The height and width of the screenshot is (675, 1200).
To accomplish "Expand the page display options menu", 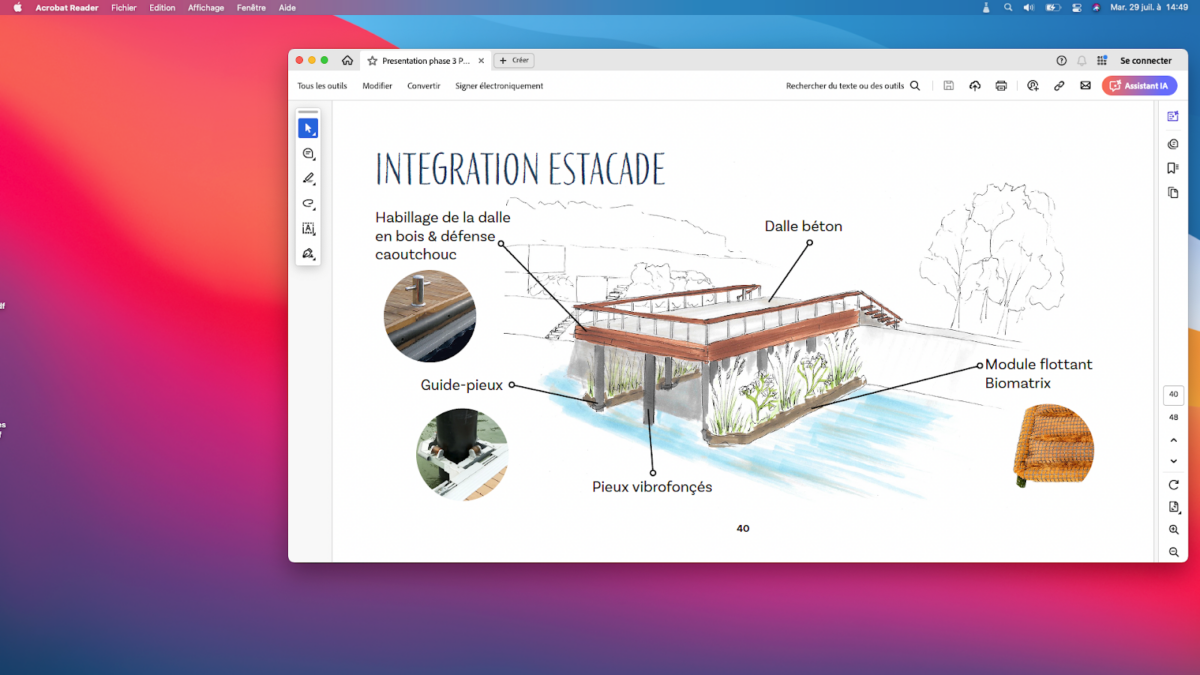I will [1174, 508].
